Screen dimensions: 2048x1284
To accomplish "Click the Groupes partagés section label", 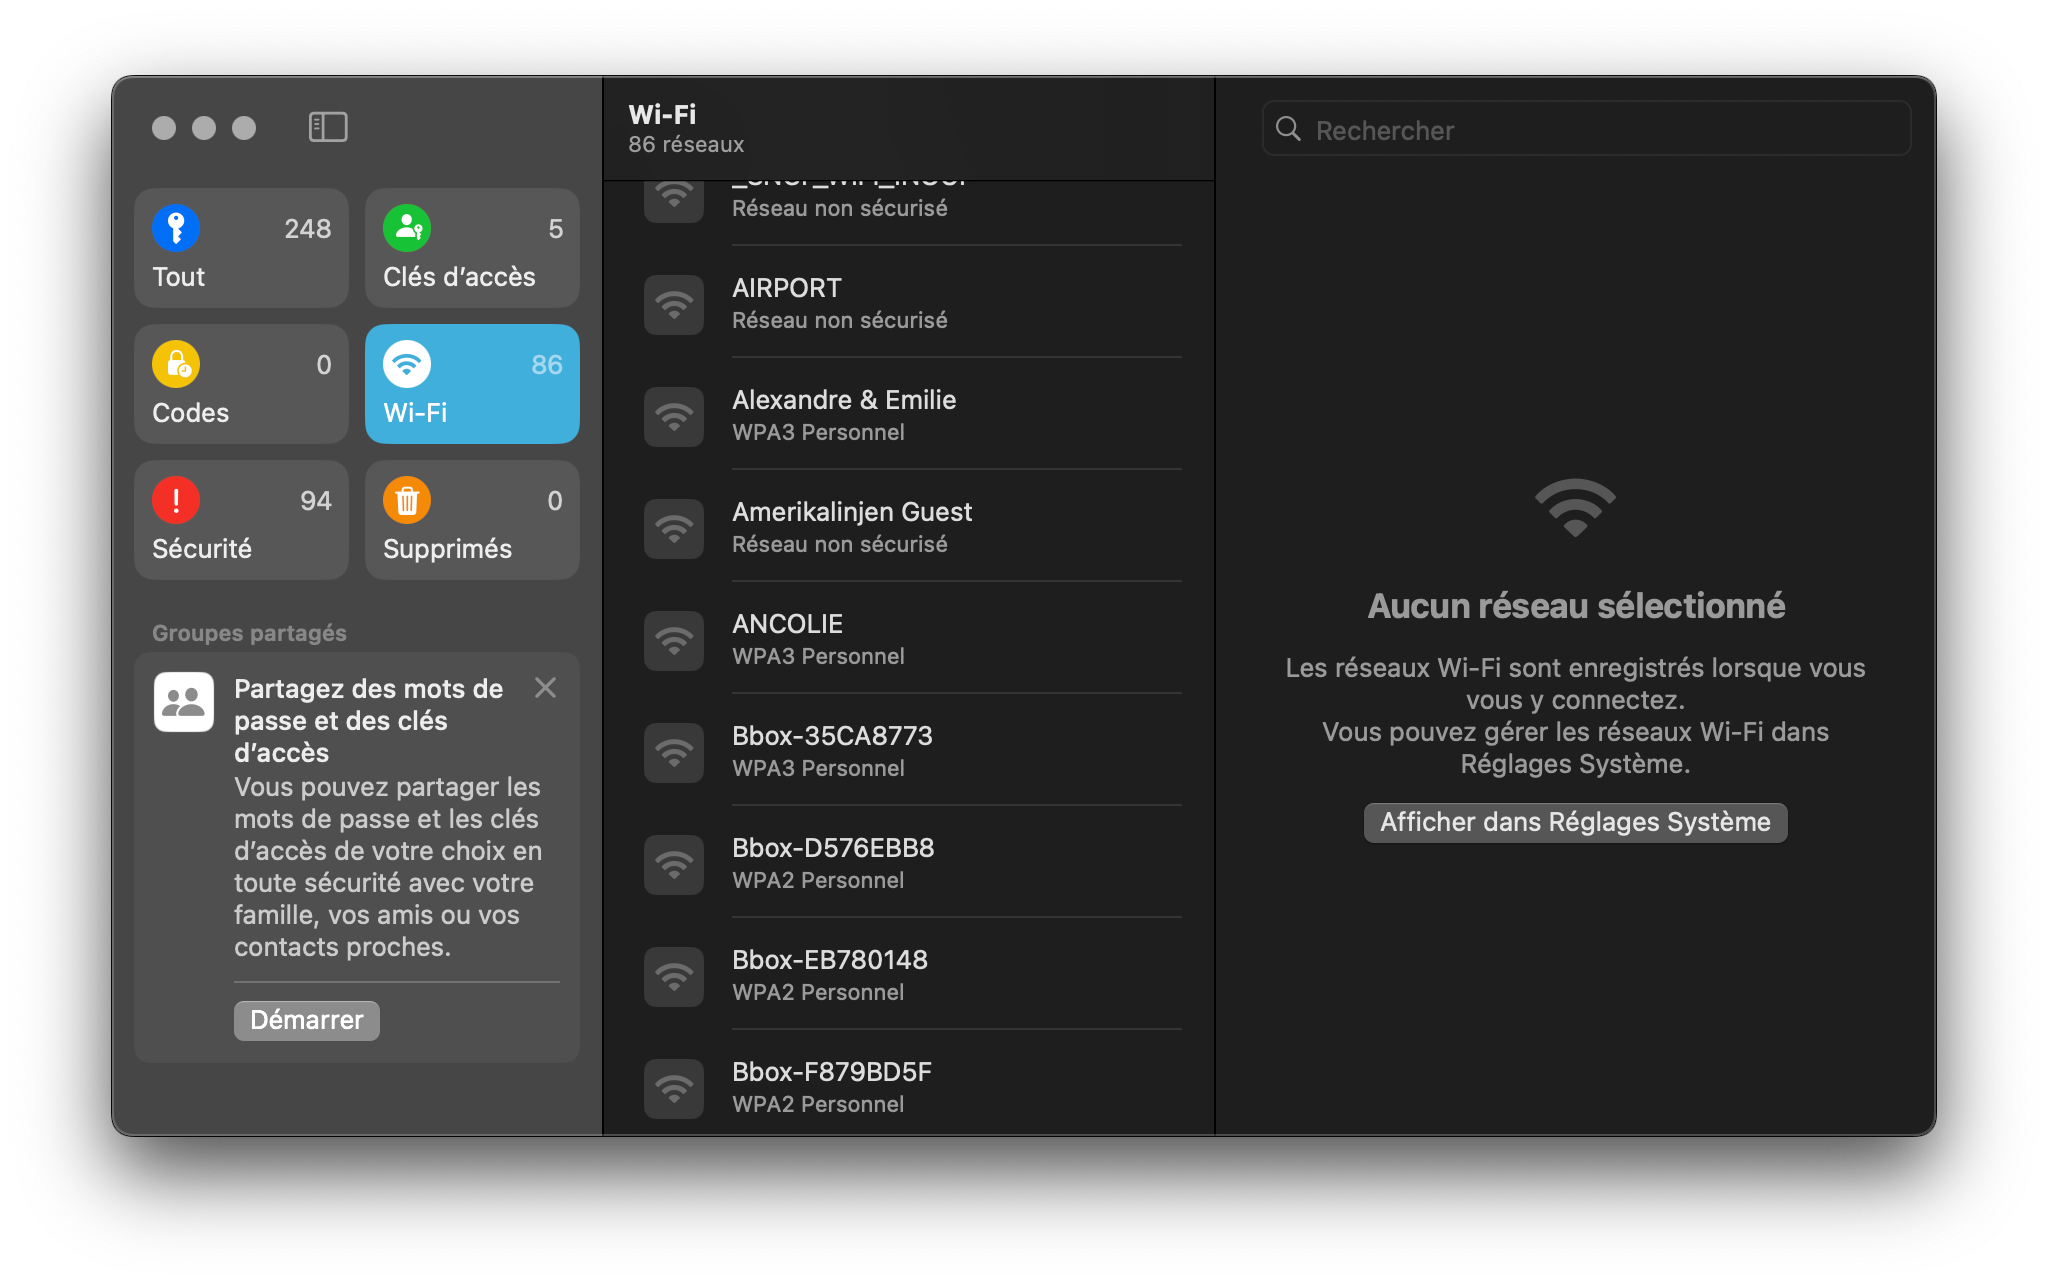I will [249, 633].
